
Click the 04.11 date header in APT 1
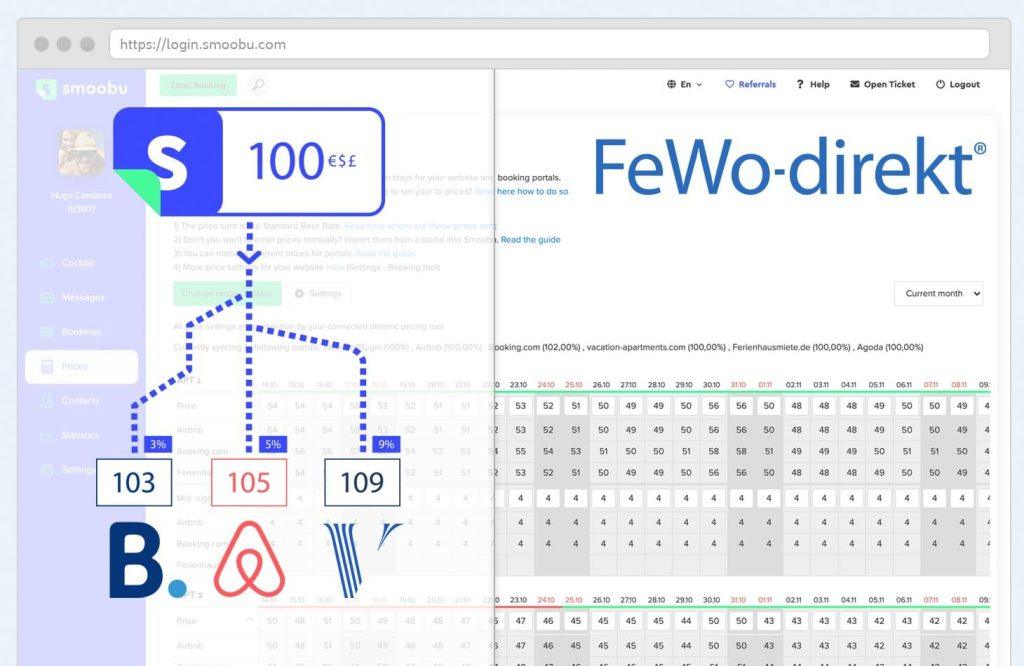(848, 385)
